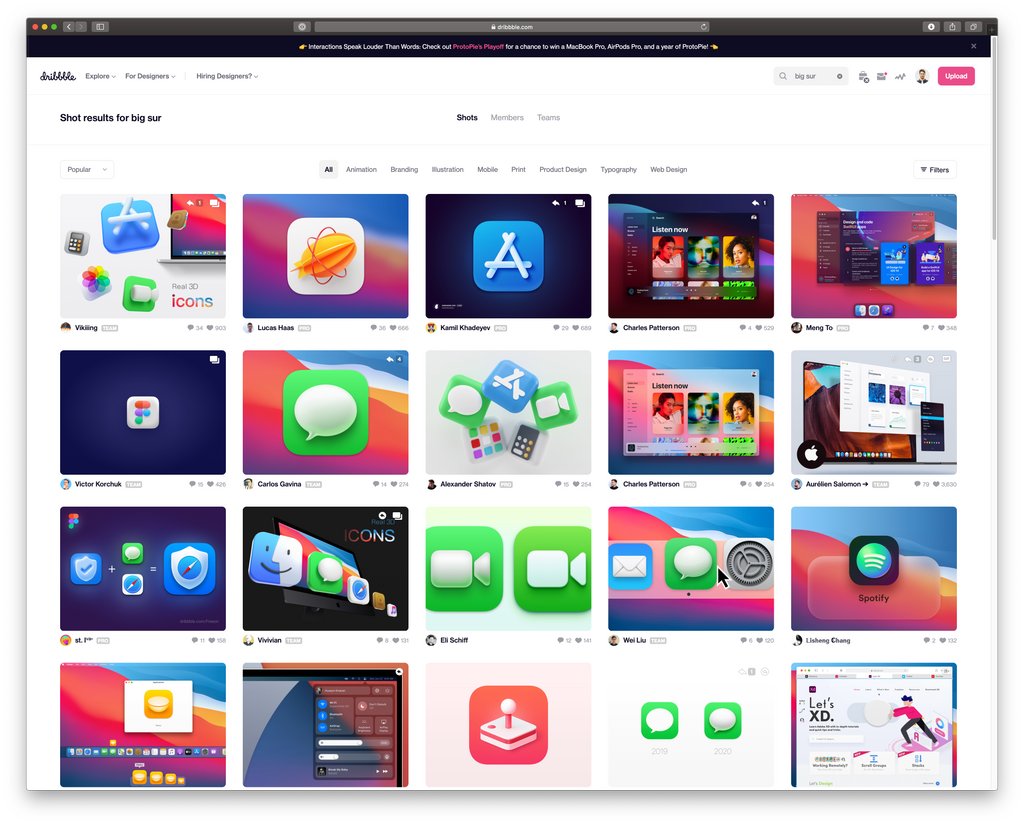Screen dimensions: 1024x825
Task: Click comment bubble on Carlos Gavina's shot
Action: point(376,484)
